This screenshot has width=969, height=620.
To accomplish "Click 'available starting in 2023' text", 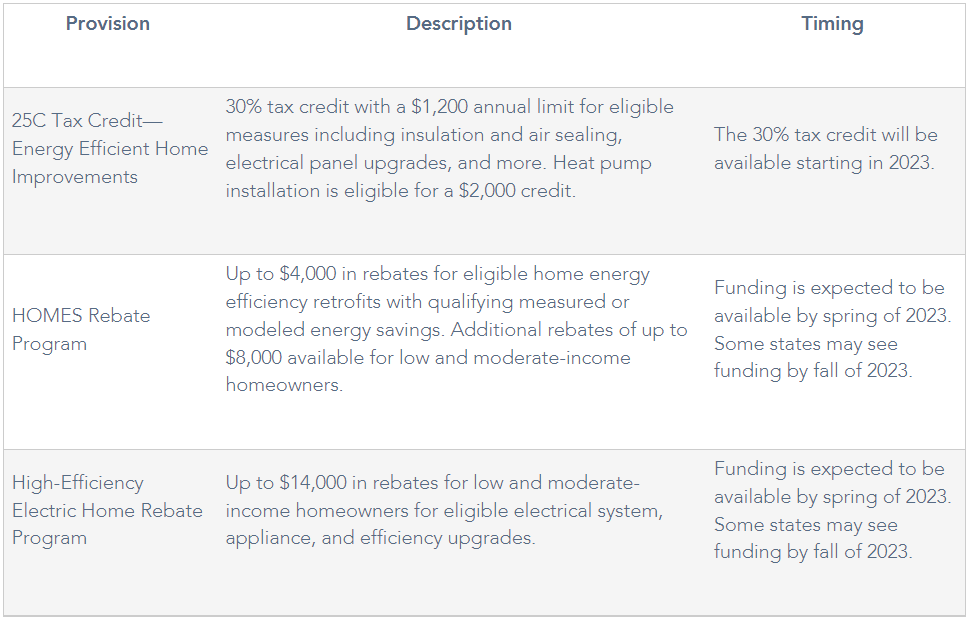I will (x=824, y=163).
